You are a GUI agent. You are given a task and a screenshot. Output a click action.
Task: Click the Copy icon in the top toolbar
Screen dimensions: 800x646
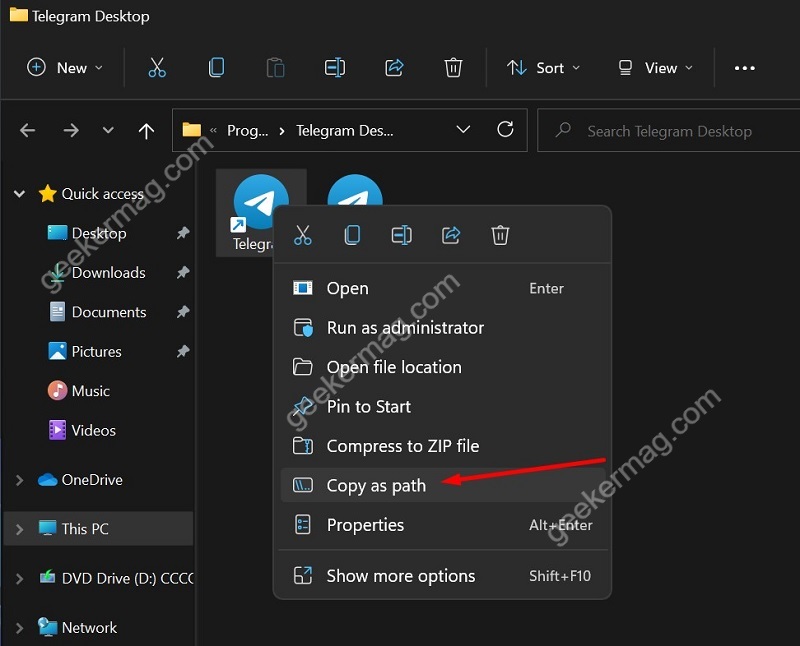pyautogui.click(x=216, y=67)
